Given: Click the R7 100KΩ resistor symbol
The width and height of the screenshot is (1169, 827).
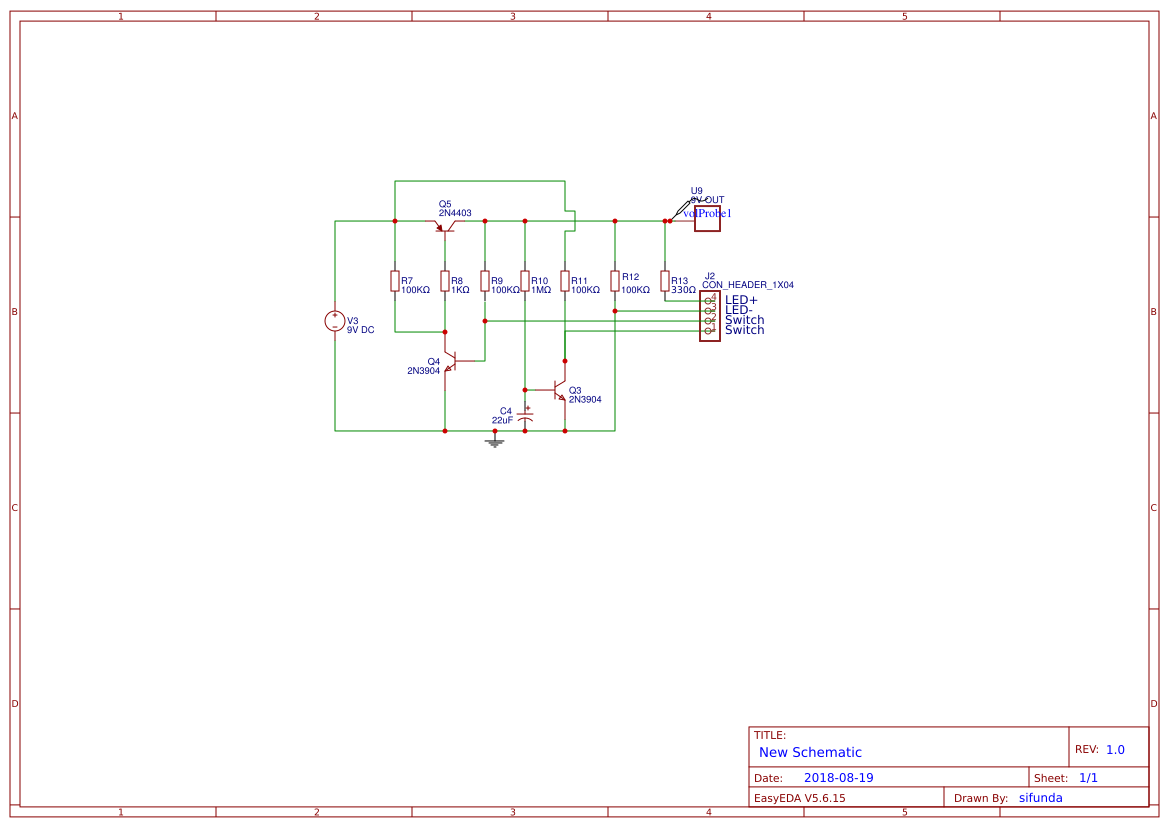Looking at the screenshot, I should pos(395,281).
